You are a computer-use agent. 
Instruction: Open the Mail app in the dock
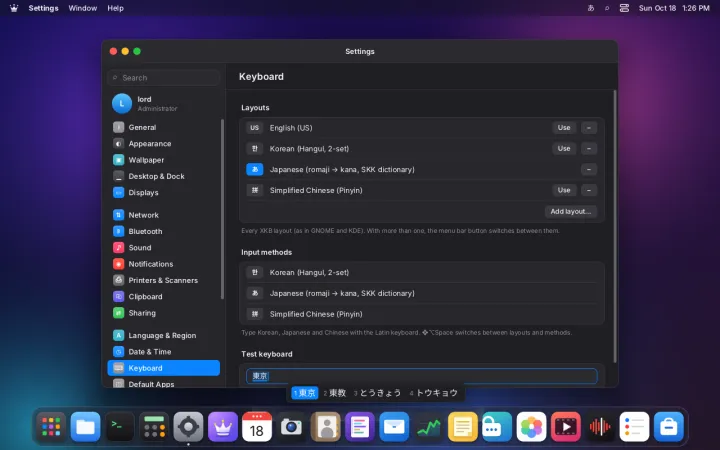click(x=394, y=427)
